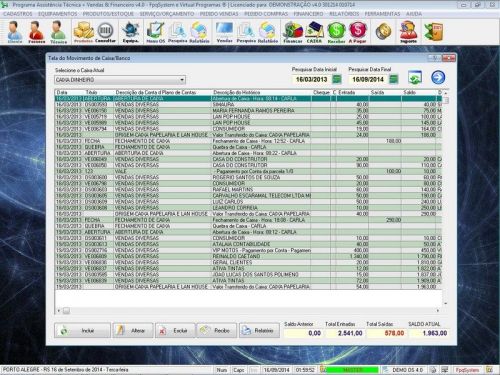
Task: Open the AJUDA menu
Action: [414, 14]
